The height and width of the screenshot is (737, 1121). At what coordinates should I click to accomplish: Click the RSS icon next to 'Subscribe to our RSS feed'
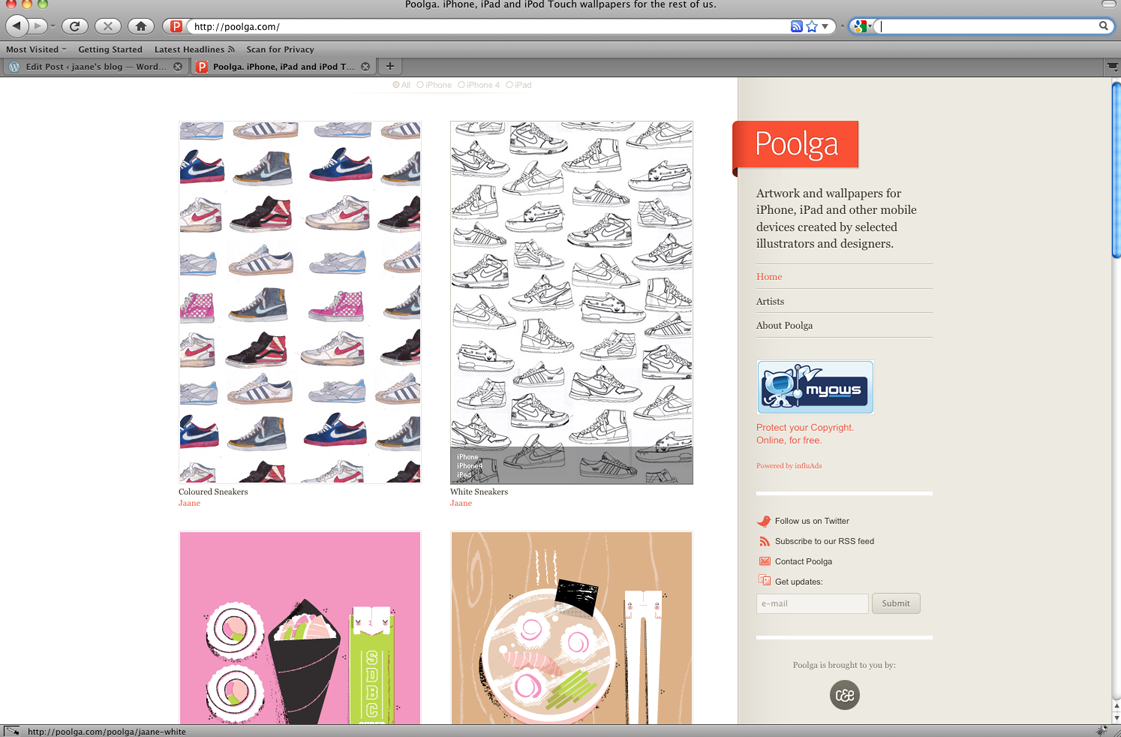[x=764, y=540]
